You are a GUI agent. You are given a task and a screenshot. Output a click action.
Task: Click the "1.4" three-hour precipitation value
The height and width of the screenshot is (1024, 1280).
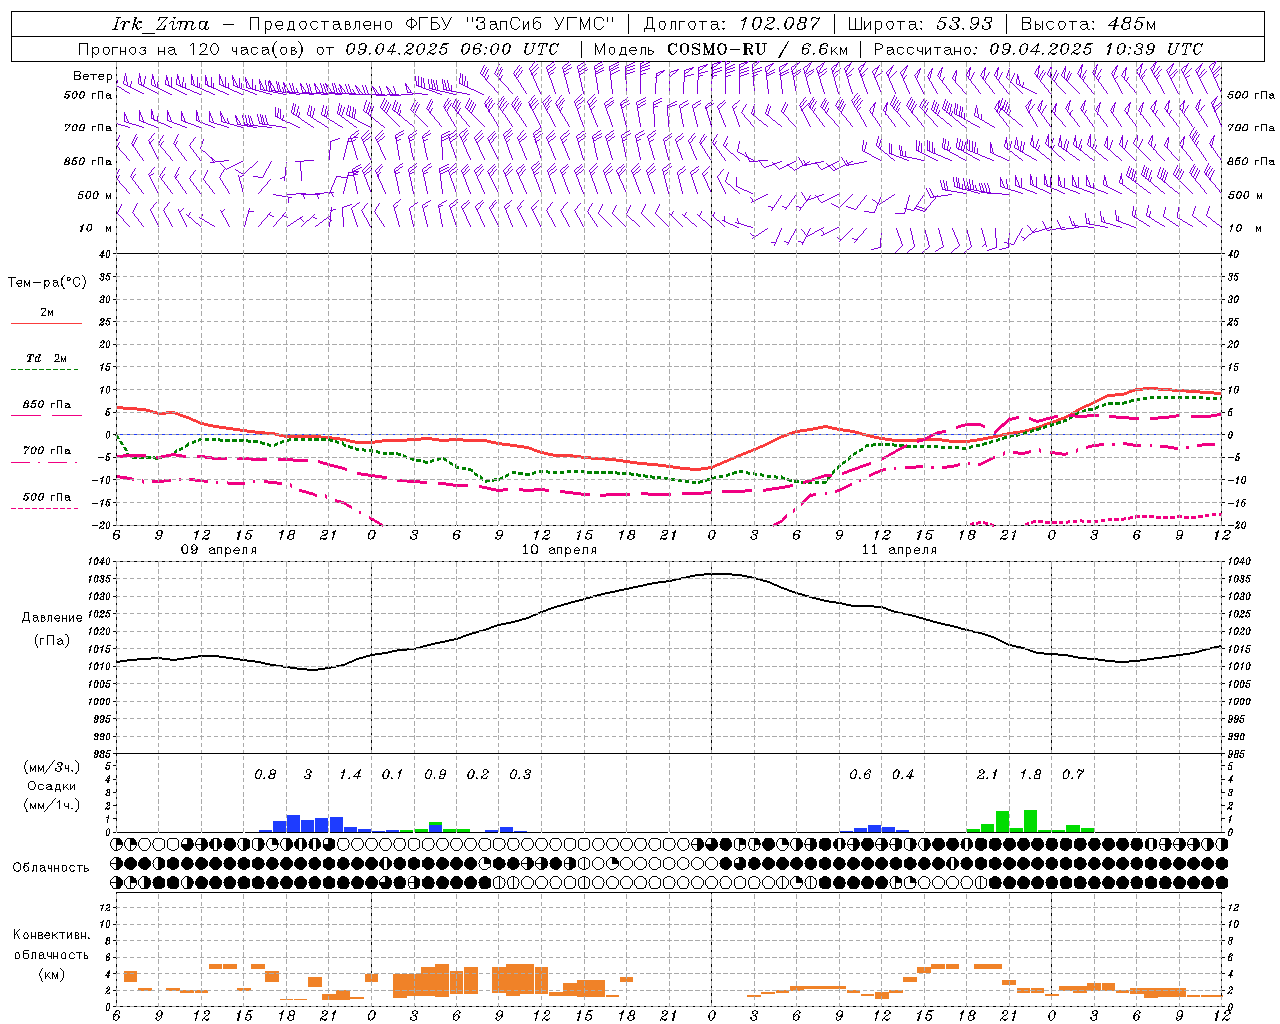click(x=350, y=775)
